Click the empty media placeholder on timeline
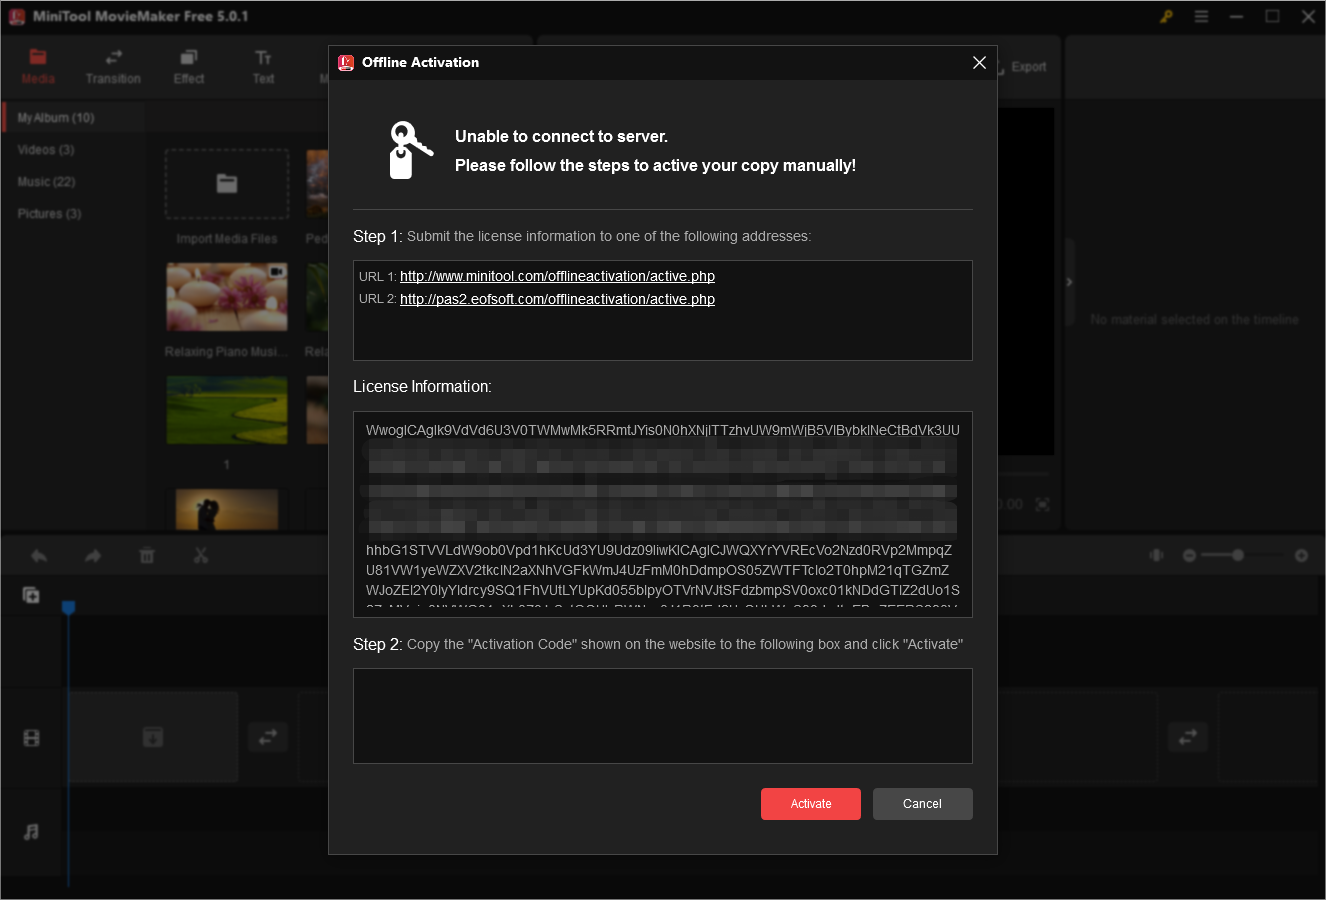This screenshot has width=1326, height=900. coord(152,737)
